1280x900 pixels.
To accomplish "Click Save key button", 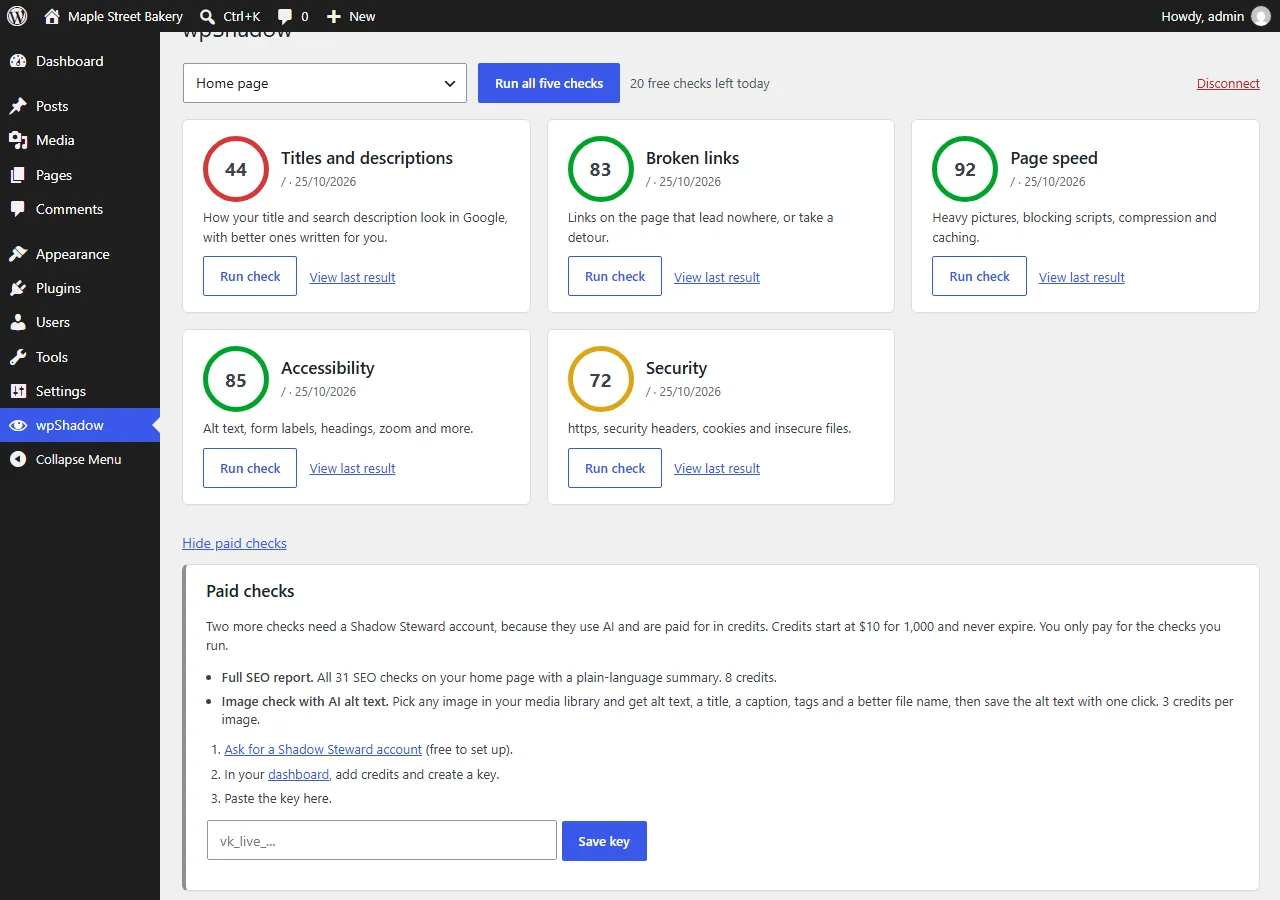I will tap(604, 841).
